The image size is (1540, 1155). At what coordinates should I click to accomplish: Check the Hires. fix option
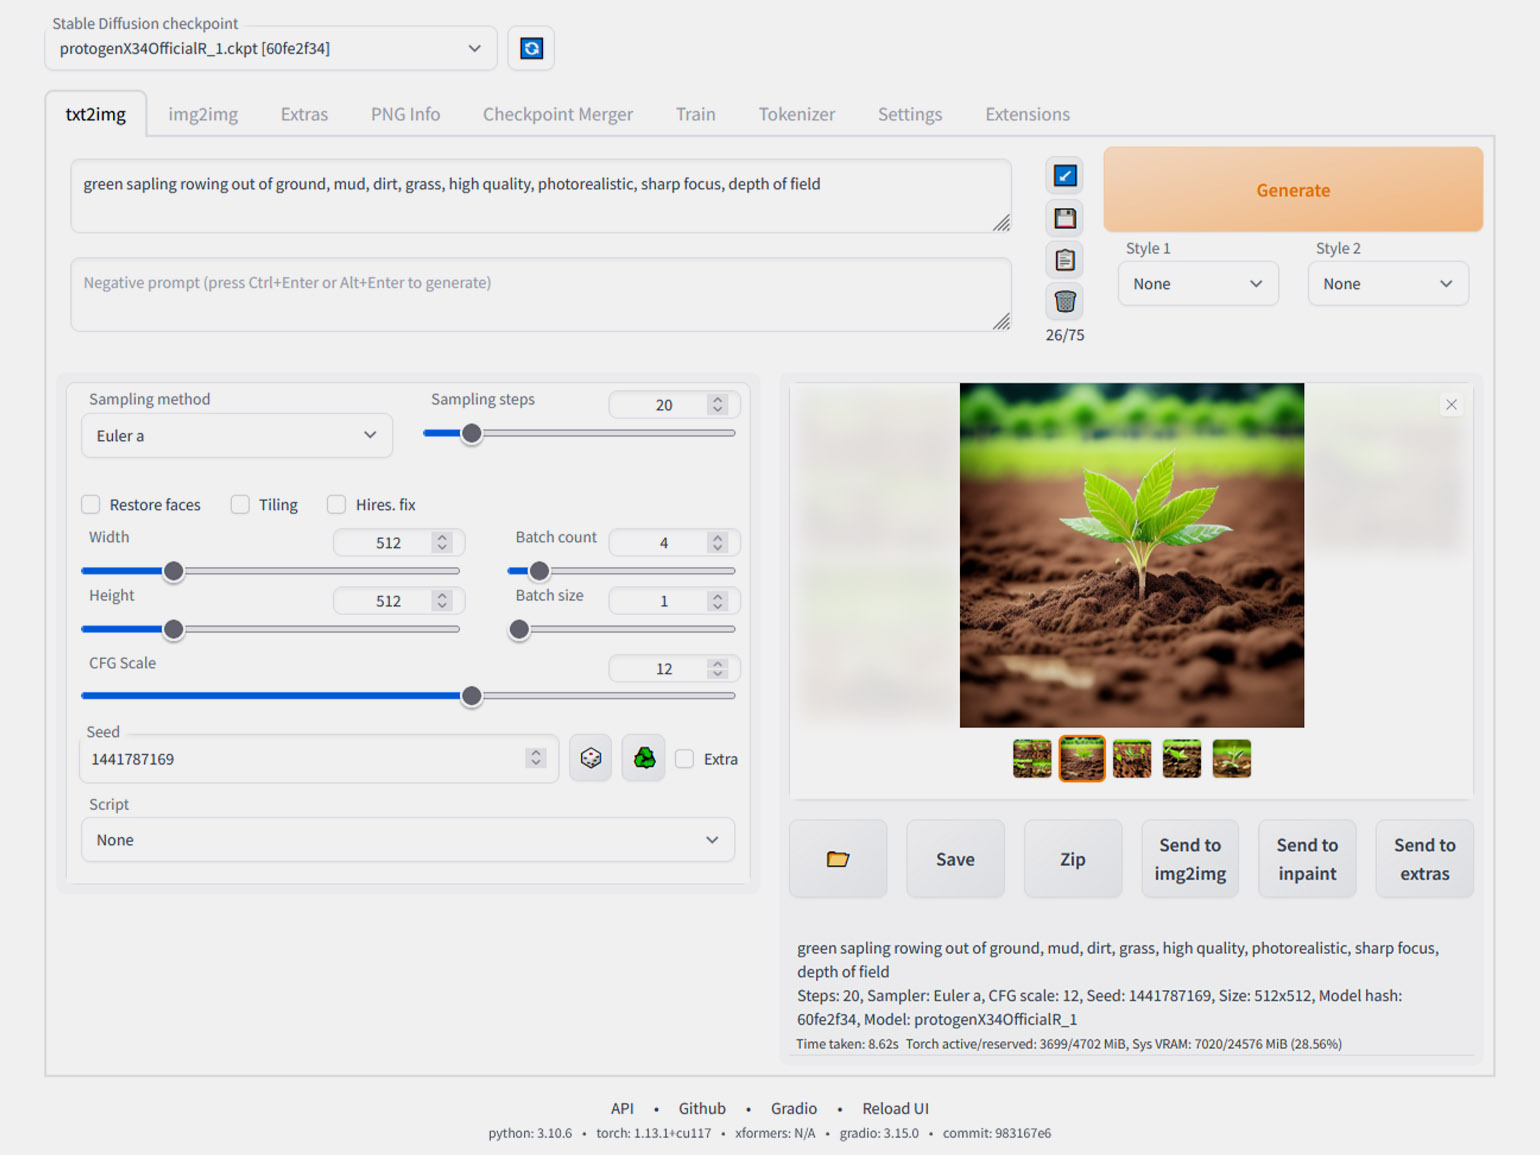[x=337, y=505]
